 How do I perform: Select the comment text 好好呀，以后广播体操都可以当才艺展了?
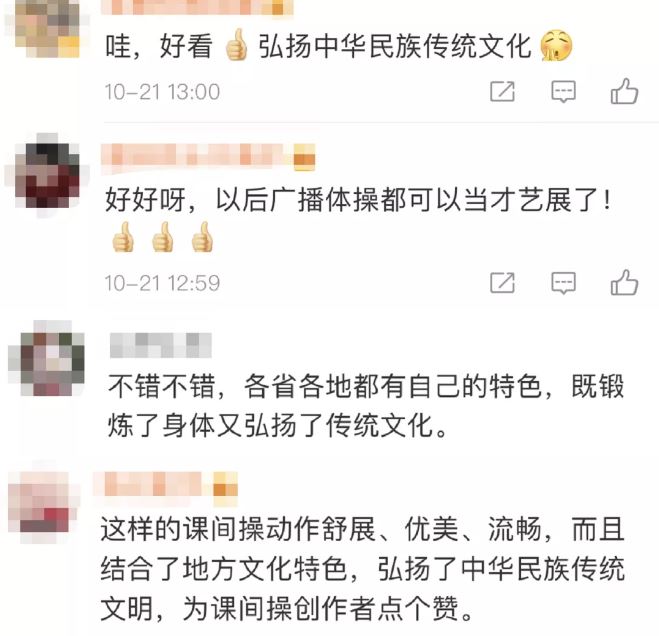[x=357, y=200]
